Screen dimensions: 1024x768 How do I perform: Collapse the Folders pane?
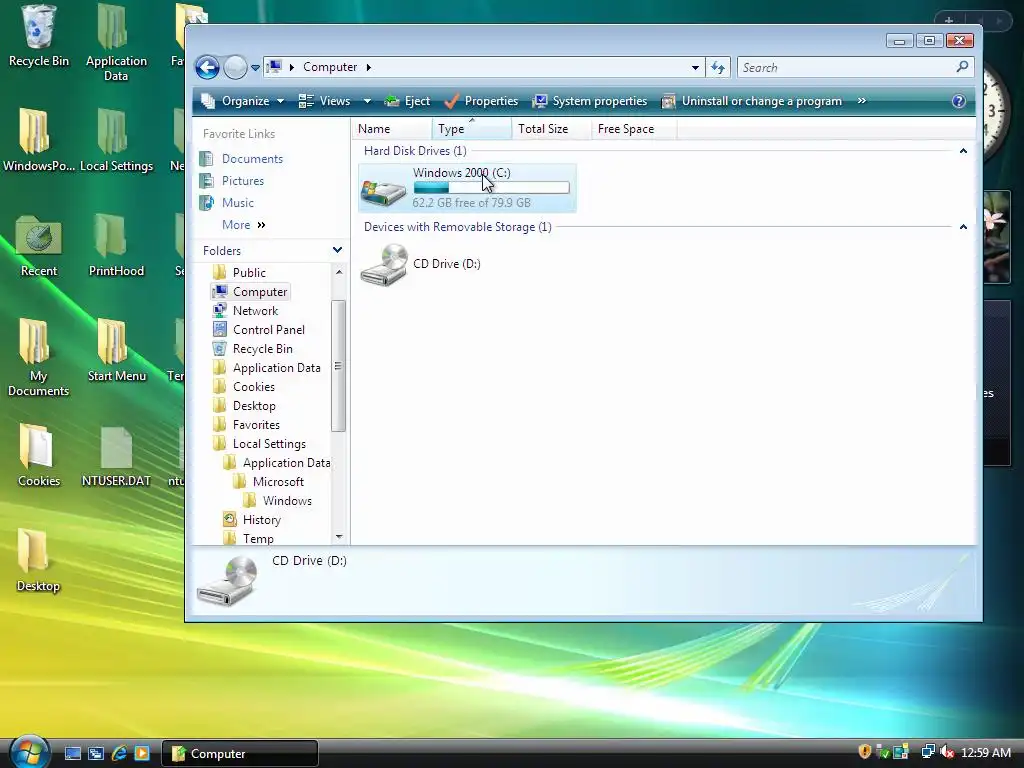pyautogui.click(x=337, y=250)
